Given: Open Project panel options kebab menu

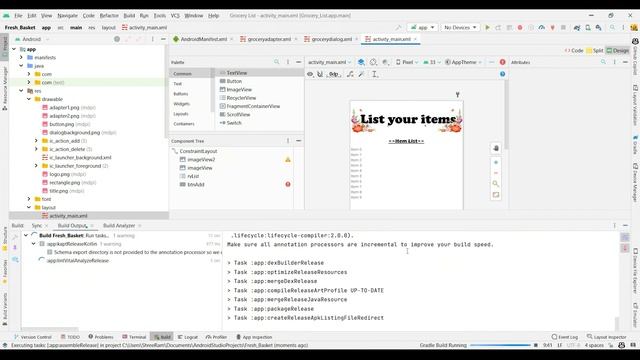Looking at the screenshot, I should (x=153, y=39).
